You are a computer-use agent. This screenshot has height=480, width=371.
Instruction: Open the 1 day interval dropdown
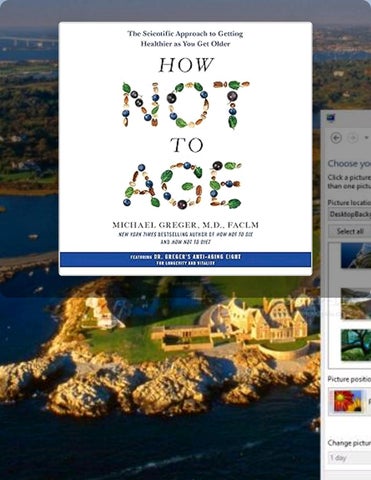point(350,458)
